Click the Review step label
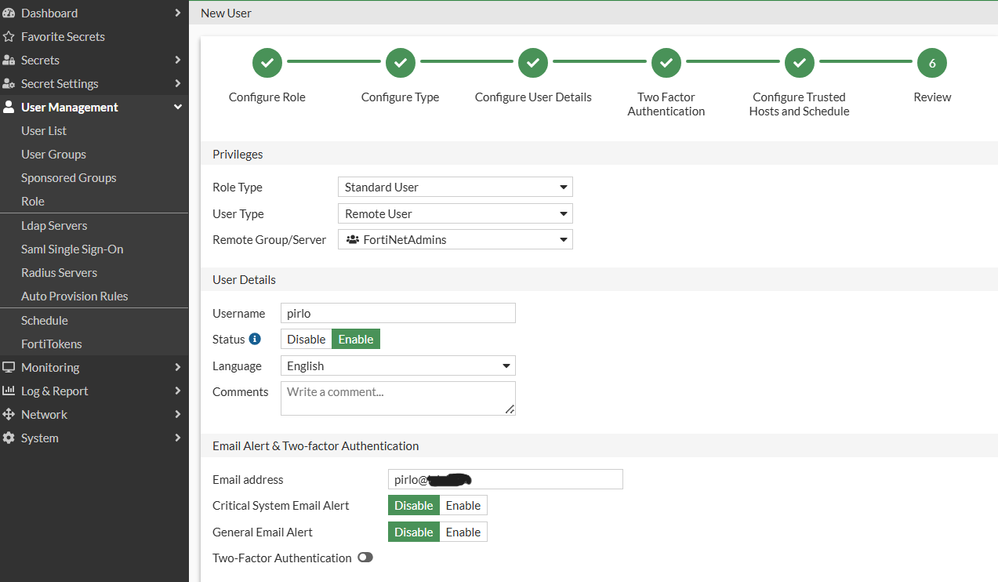The width and height of the screenshot is (998, 582). 932,97
